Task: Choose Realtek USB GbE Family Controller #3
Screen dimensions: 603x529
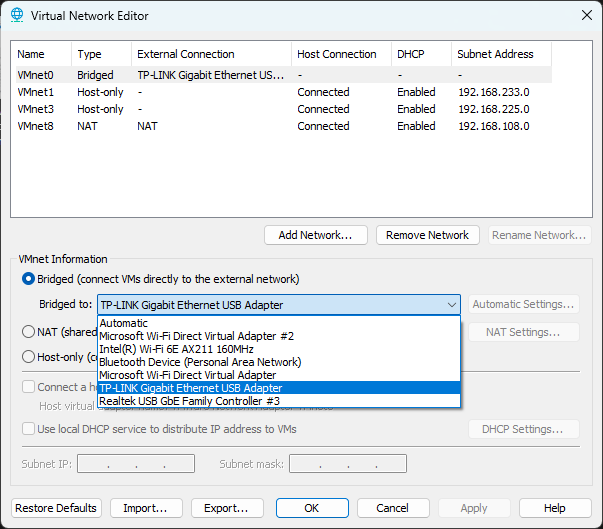Action: click(x=279, y=401)
